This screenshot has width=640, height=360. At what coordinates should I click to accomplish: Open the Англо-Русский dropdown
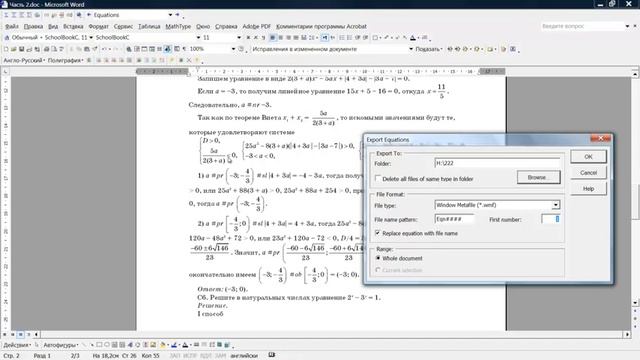(x=24, y=60)
